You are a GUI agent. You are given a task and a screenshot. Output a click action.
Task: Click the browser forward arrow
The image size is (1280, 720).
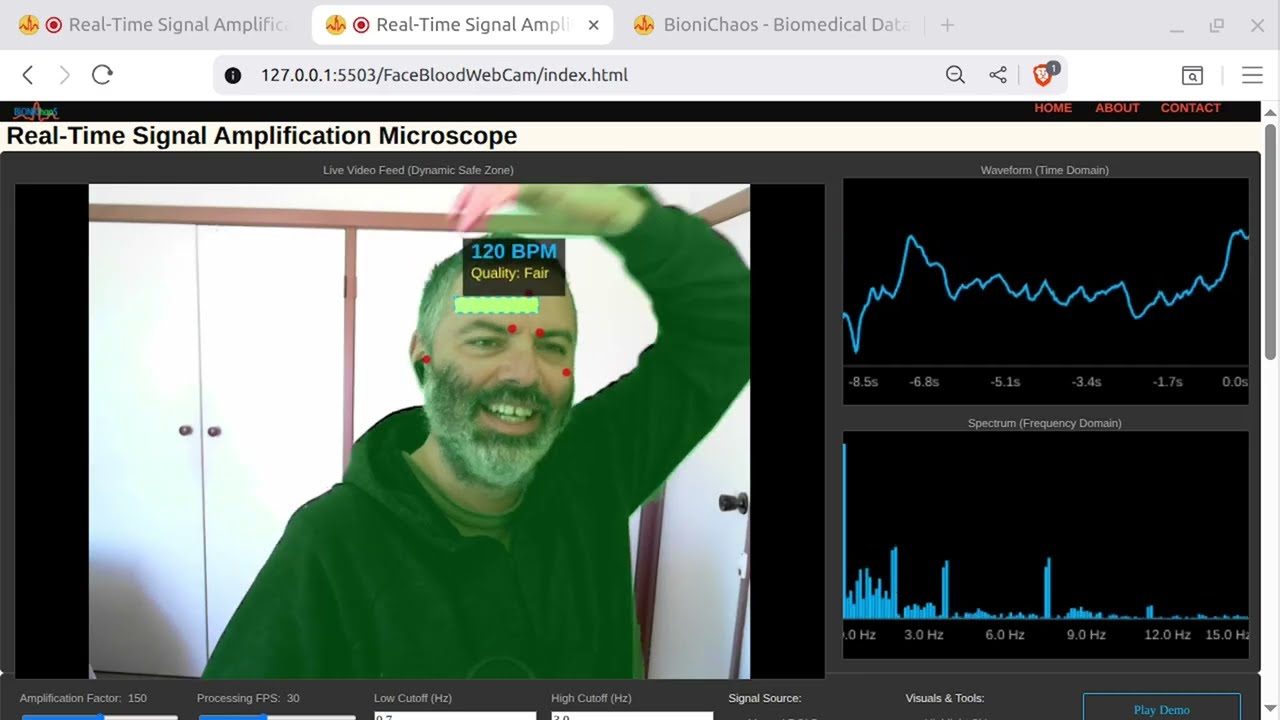(x=64, y=75)
